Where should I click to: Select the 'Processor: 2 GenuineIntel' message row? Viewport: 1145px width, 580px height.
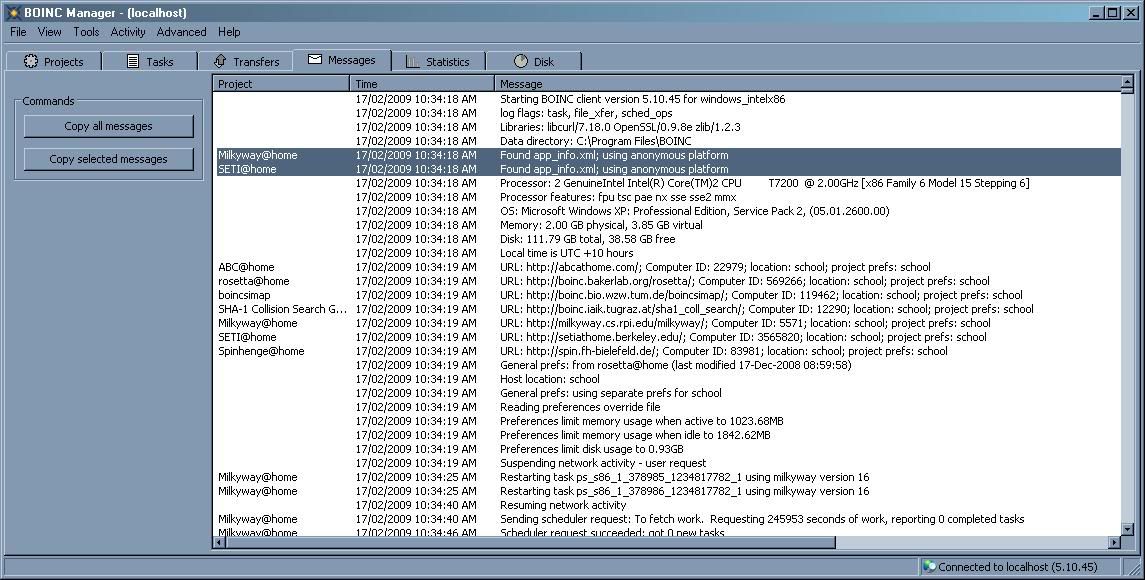(667, 183)
